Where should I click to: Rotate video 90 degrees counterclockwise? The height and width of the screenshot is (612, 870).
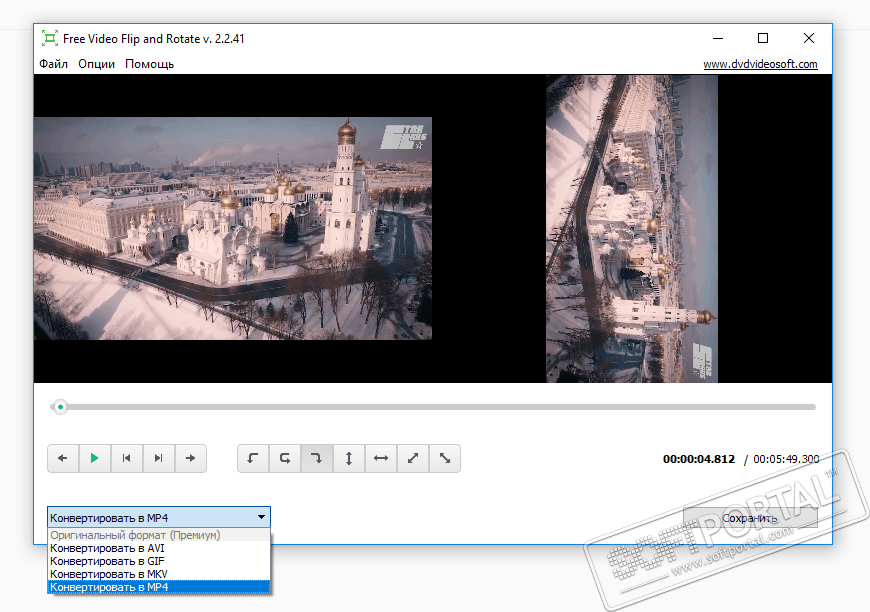pos(253,458)
